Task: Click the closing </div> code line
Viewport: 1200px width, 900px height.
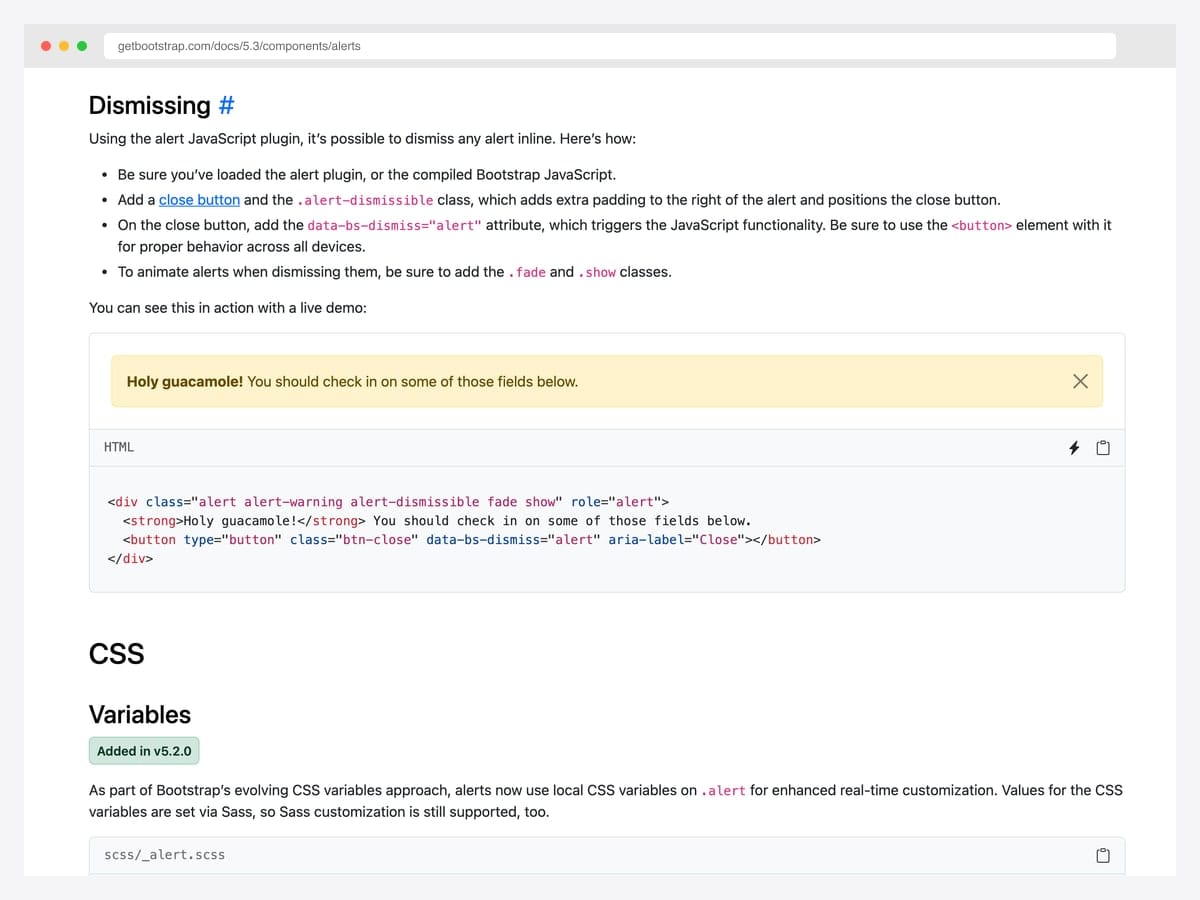Action: (130, 558)
